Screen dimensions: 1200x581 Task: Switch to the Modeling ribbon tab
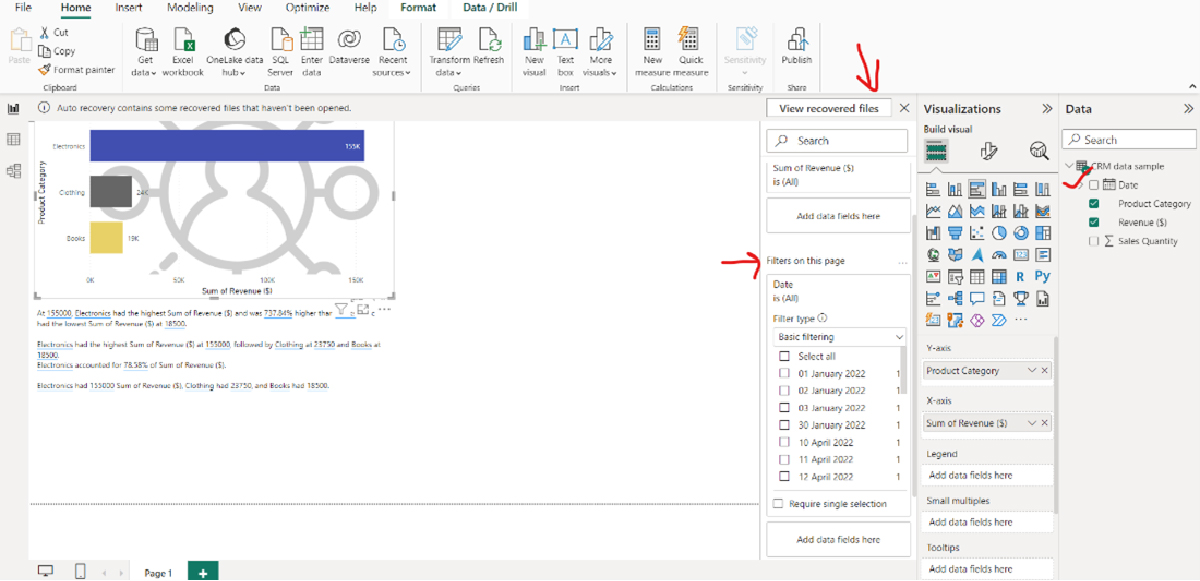pos(190,8)
